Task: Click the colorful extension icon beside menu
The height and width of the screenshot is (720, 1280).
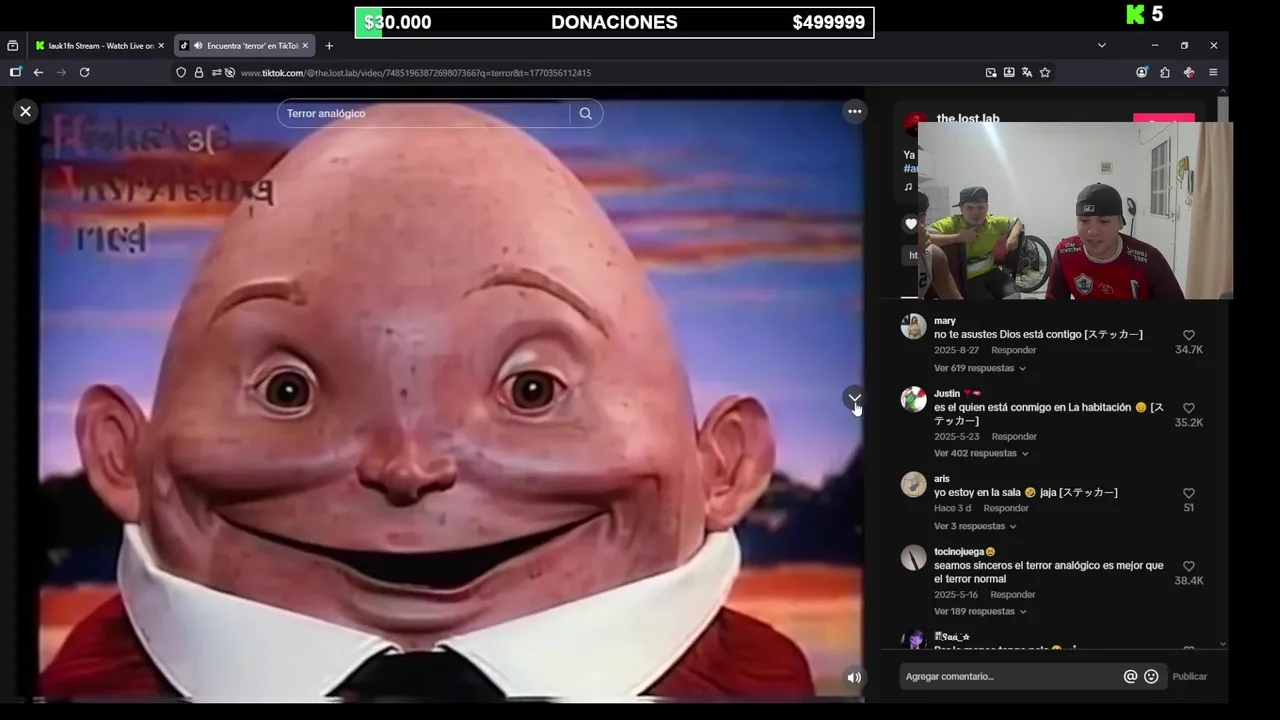Action: (1189, 72)
